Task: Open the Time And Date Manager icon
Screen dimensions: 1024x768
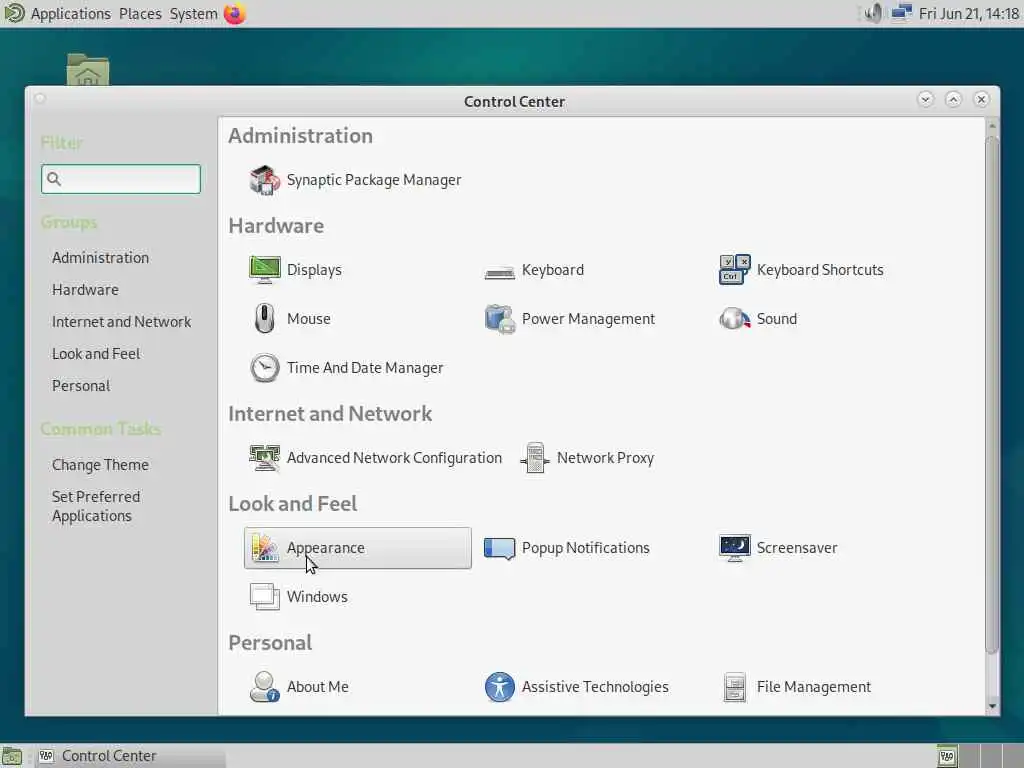Action: 264,368
